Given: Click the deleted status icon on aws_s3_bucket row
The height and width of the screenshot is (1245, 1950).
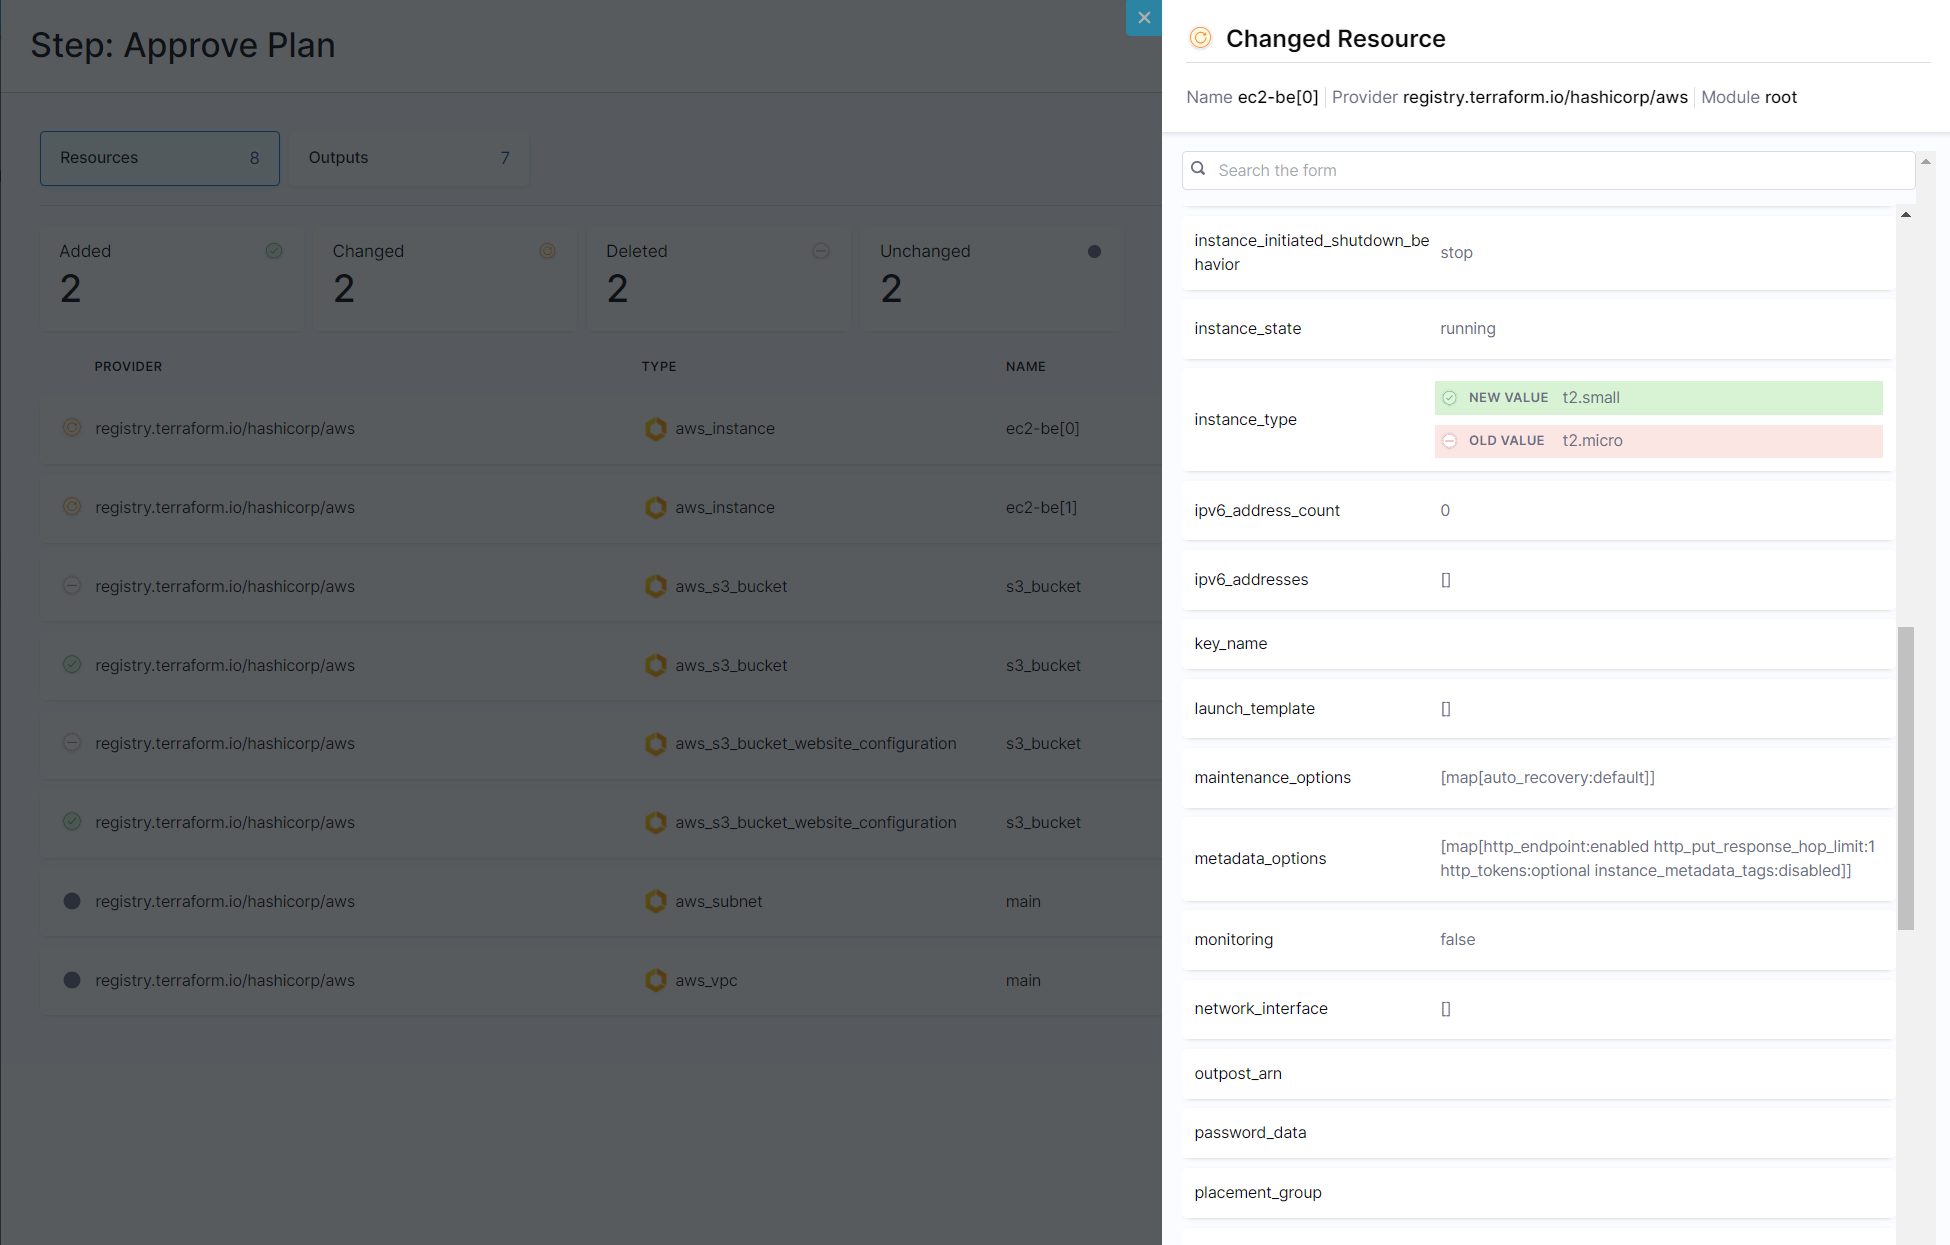Looking at the screenshot, I should click(x=72, y=586).
